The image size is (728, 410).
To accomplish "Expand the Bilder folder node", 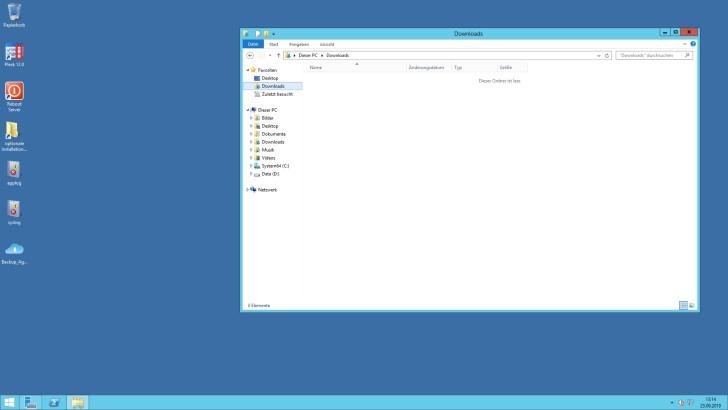I will tap(251, 118).
